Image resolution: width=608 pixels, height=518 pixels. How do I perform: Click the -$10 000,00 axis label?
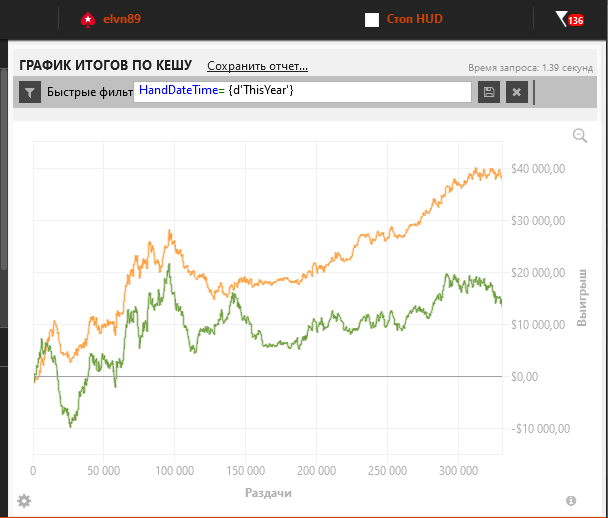tap(541, 428)
